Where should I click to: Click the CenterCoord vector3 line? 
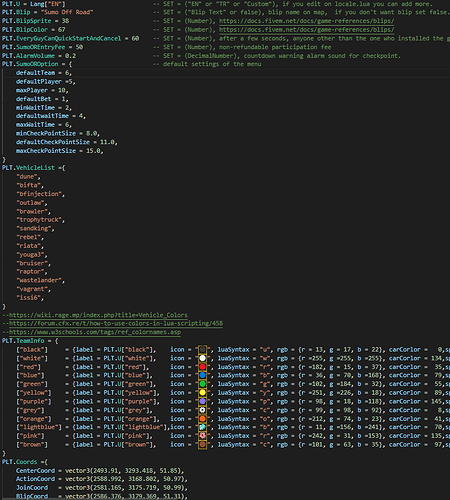pyautogui.click(x=100, y=471)
